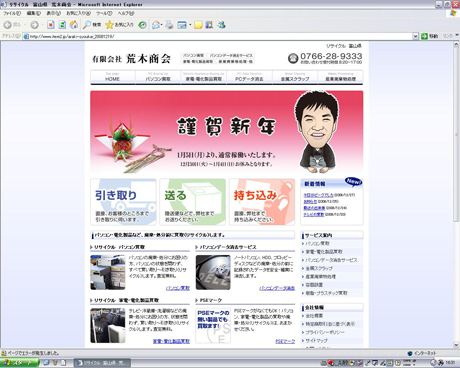Click the 持ち込み banner button
The image size is (460, 368).
coord(262,202)
